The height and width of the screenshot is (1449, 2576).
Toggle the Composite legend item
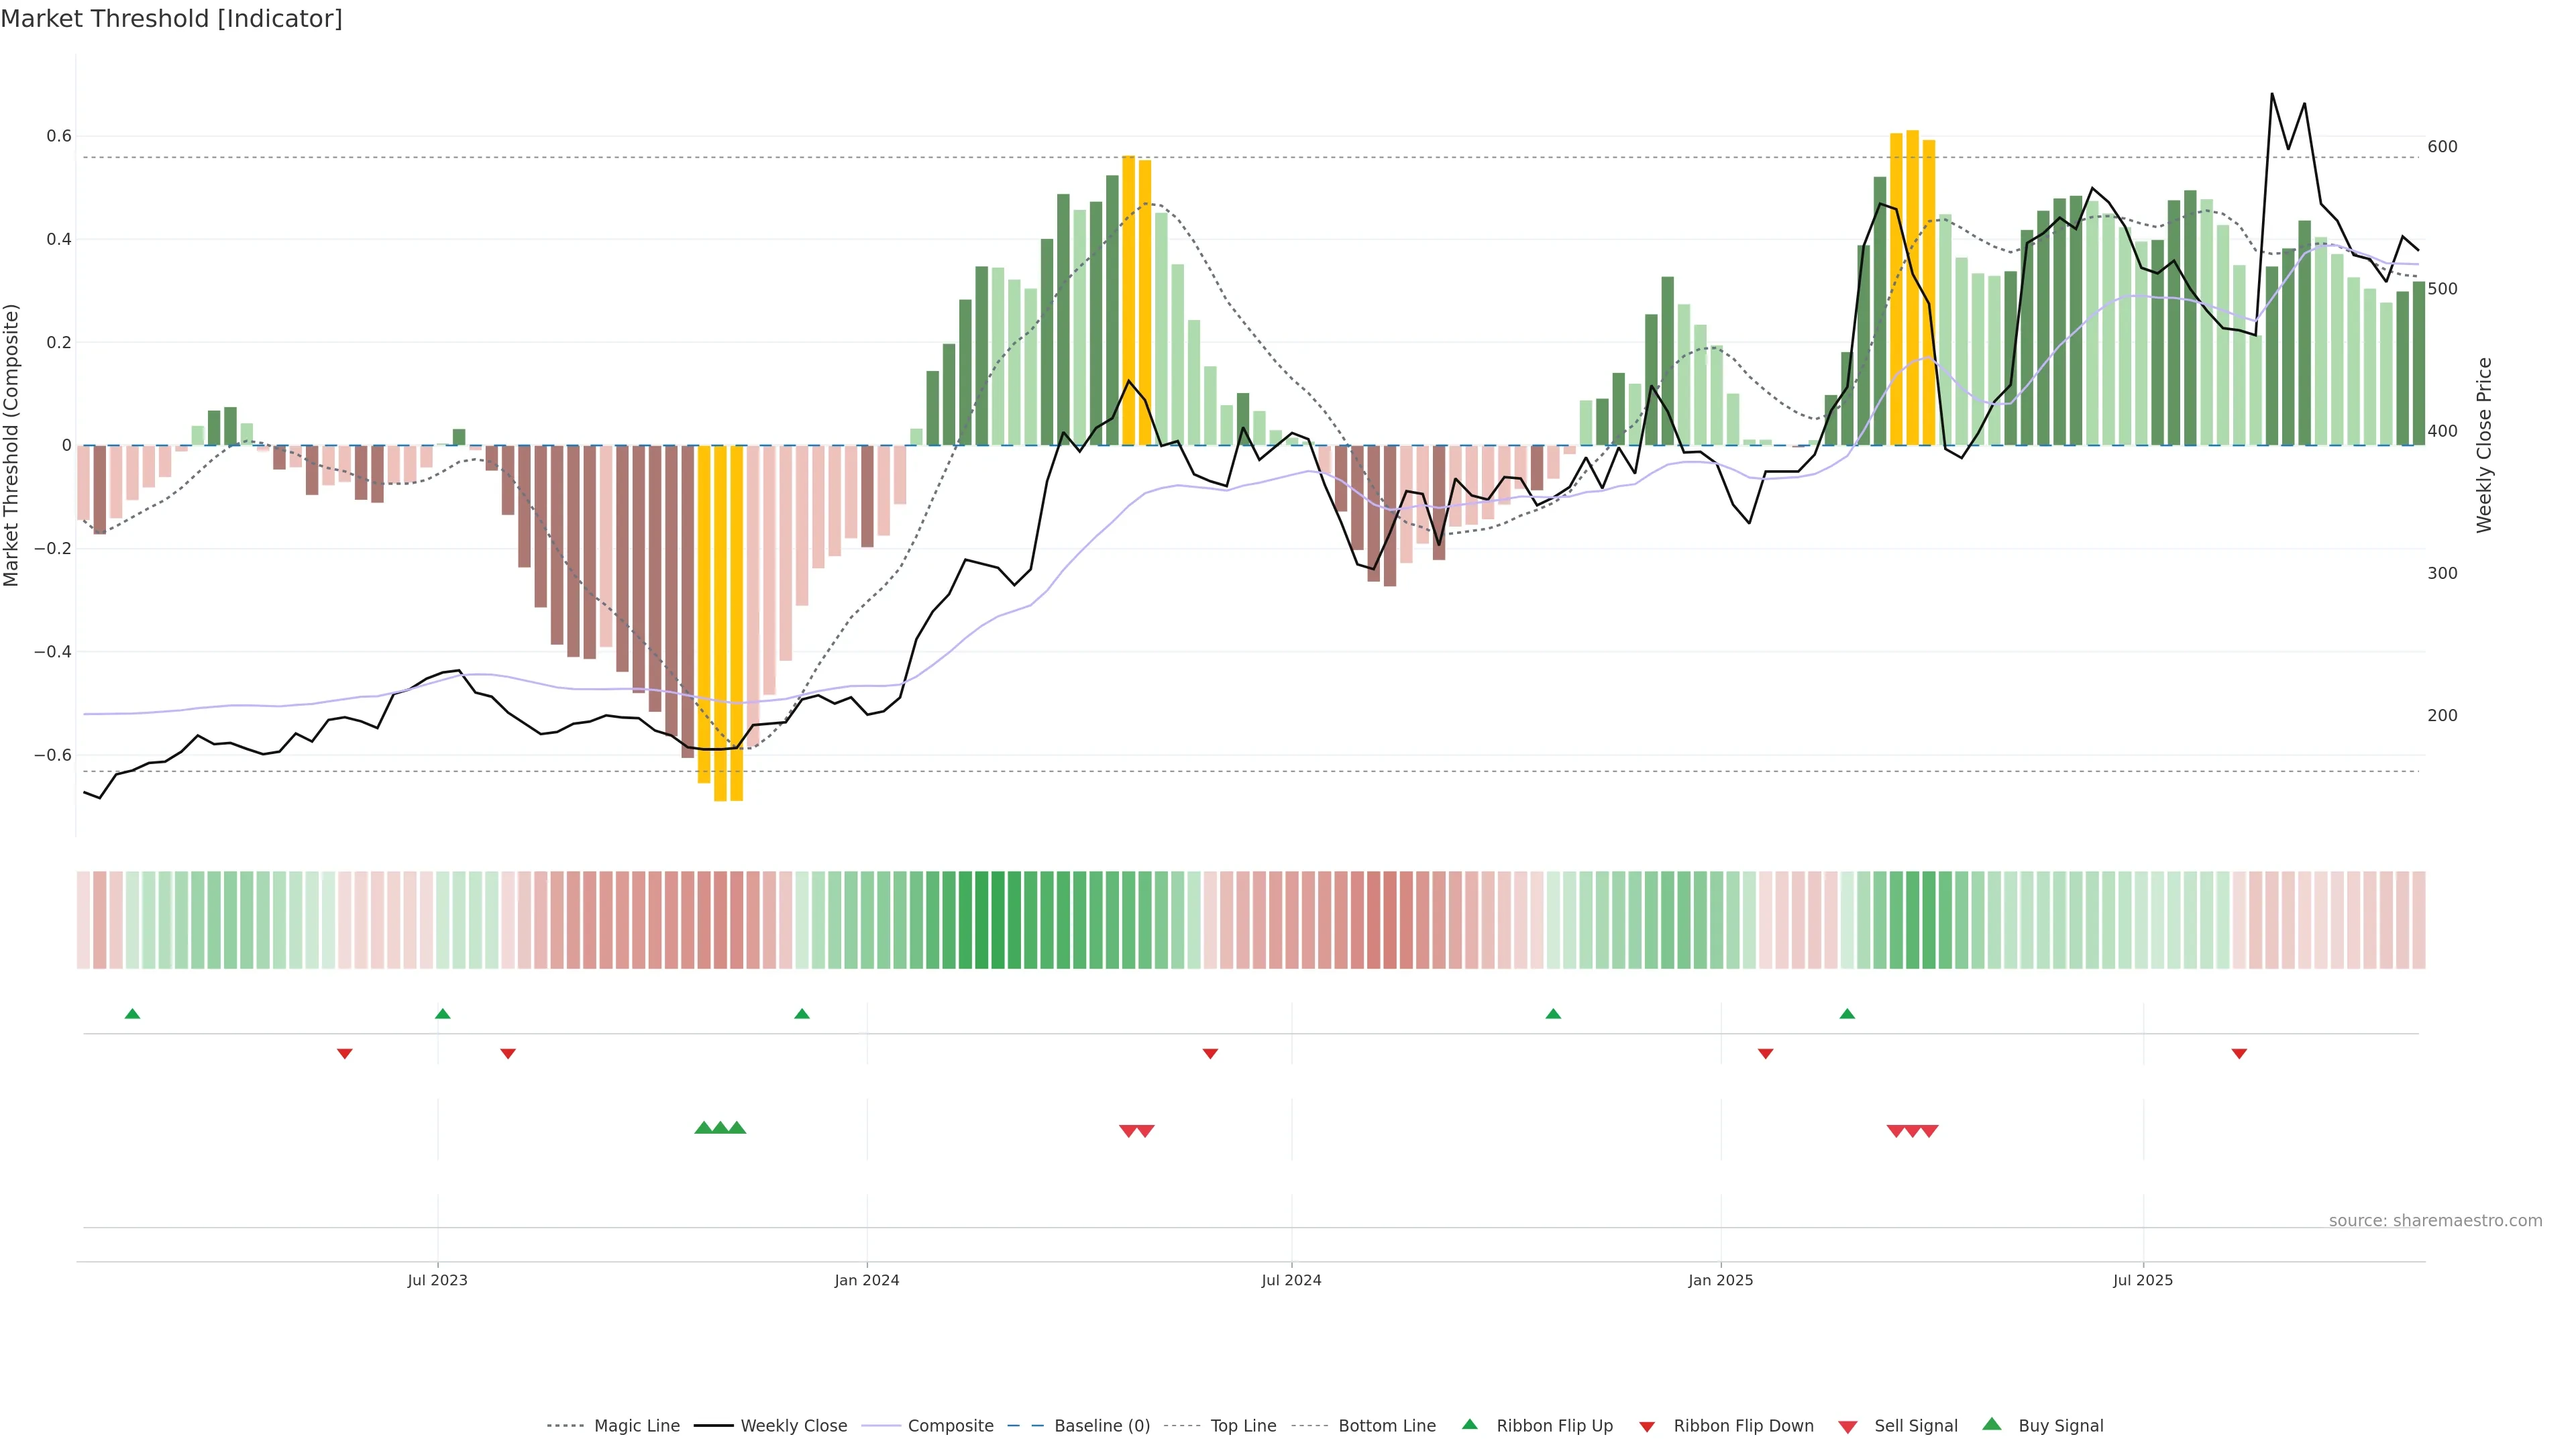coord(950,1426)
